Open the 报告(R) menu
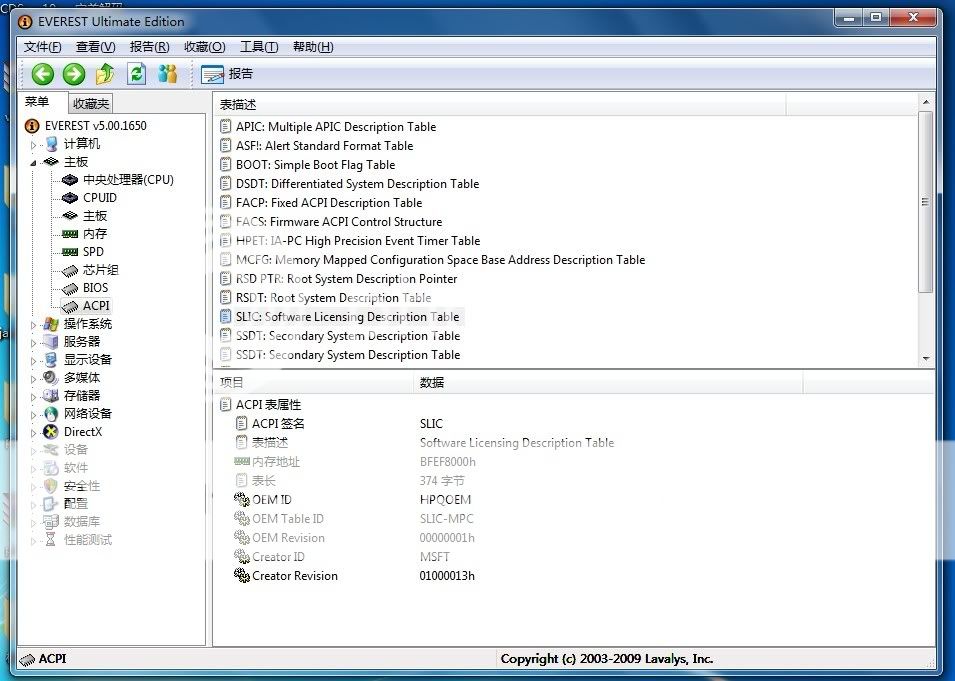This screenshot has width=955, height=681. tap(149, 47)
